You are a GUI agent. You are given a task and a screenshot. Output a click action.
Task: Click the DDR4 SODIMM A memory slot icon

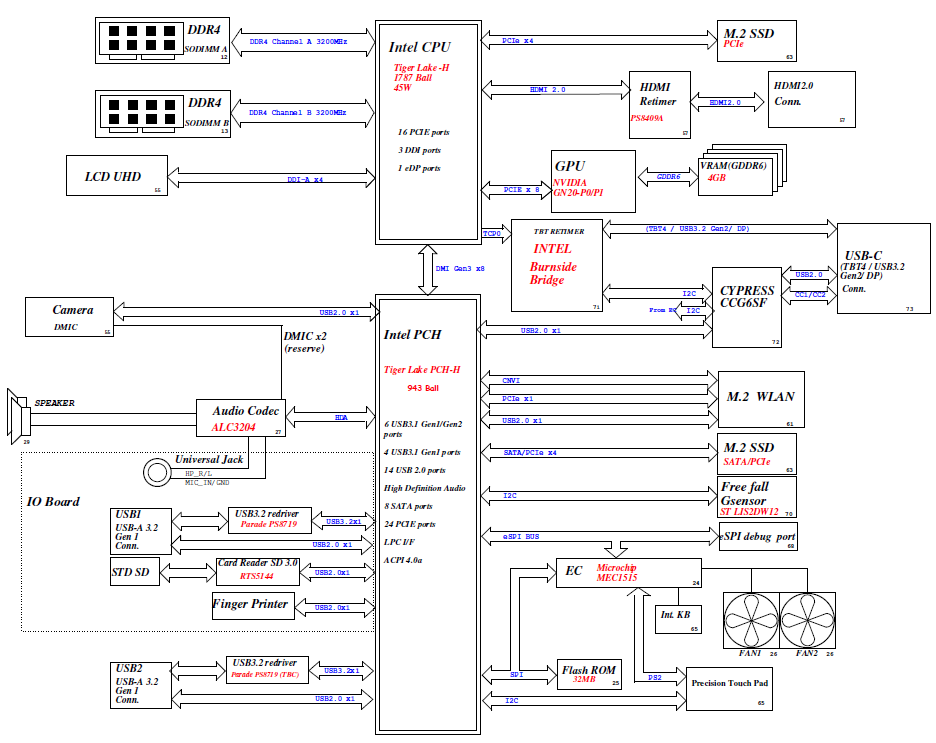click(x=139, y=38)
